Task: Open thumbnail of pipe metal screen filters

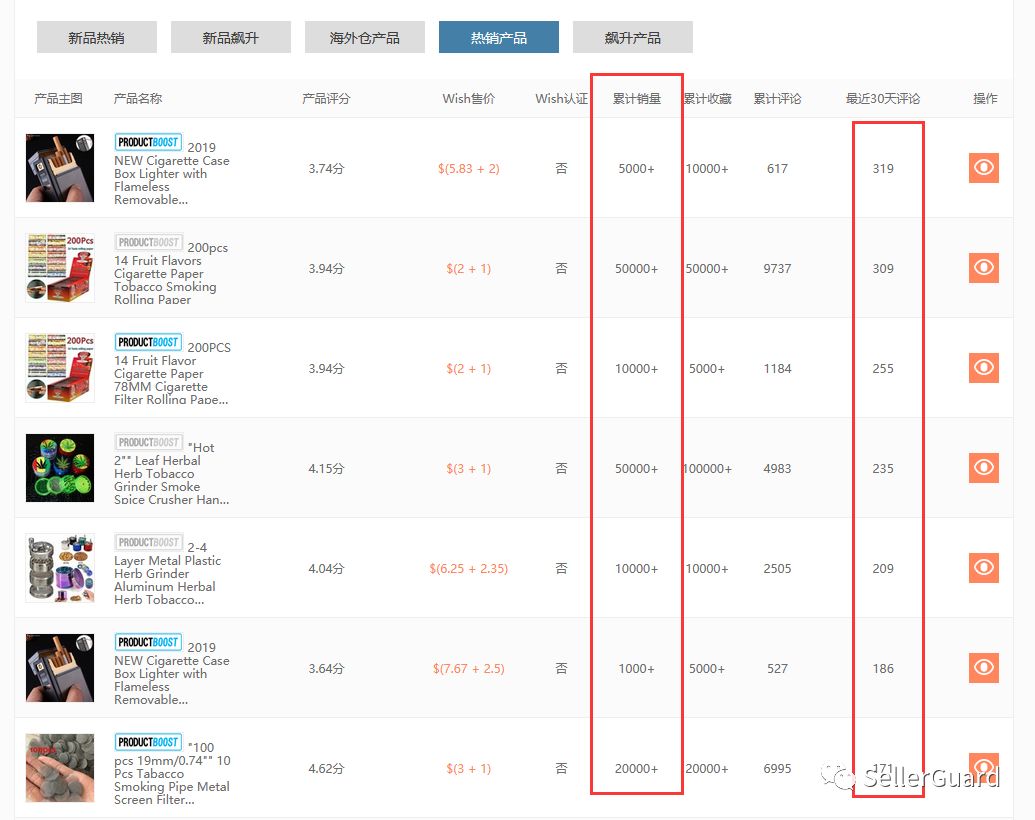Action: pyautogui.click(x=60, y=768)
